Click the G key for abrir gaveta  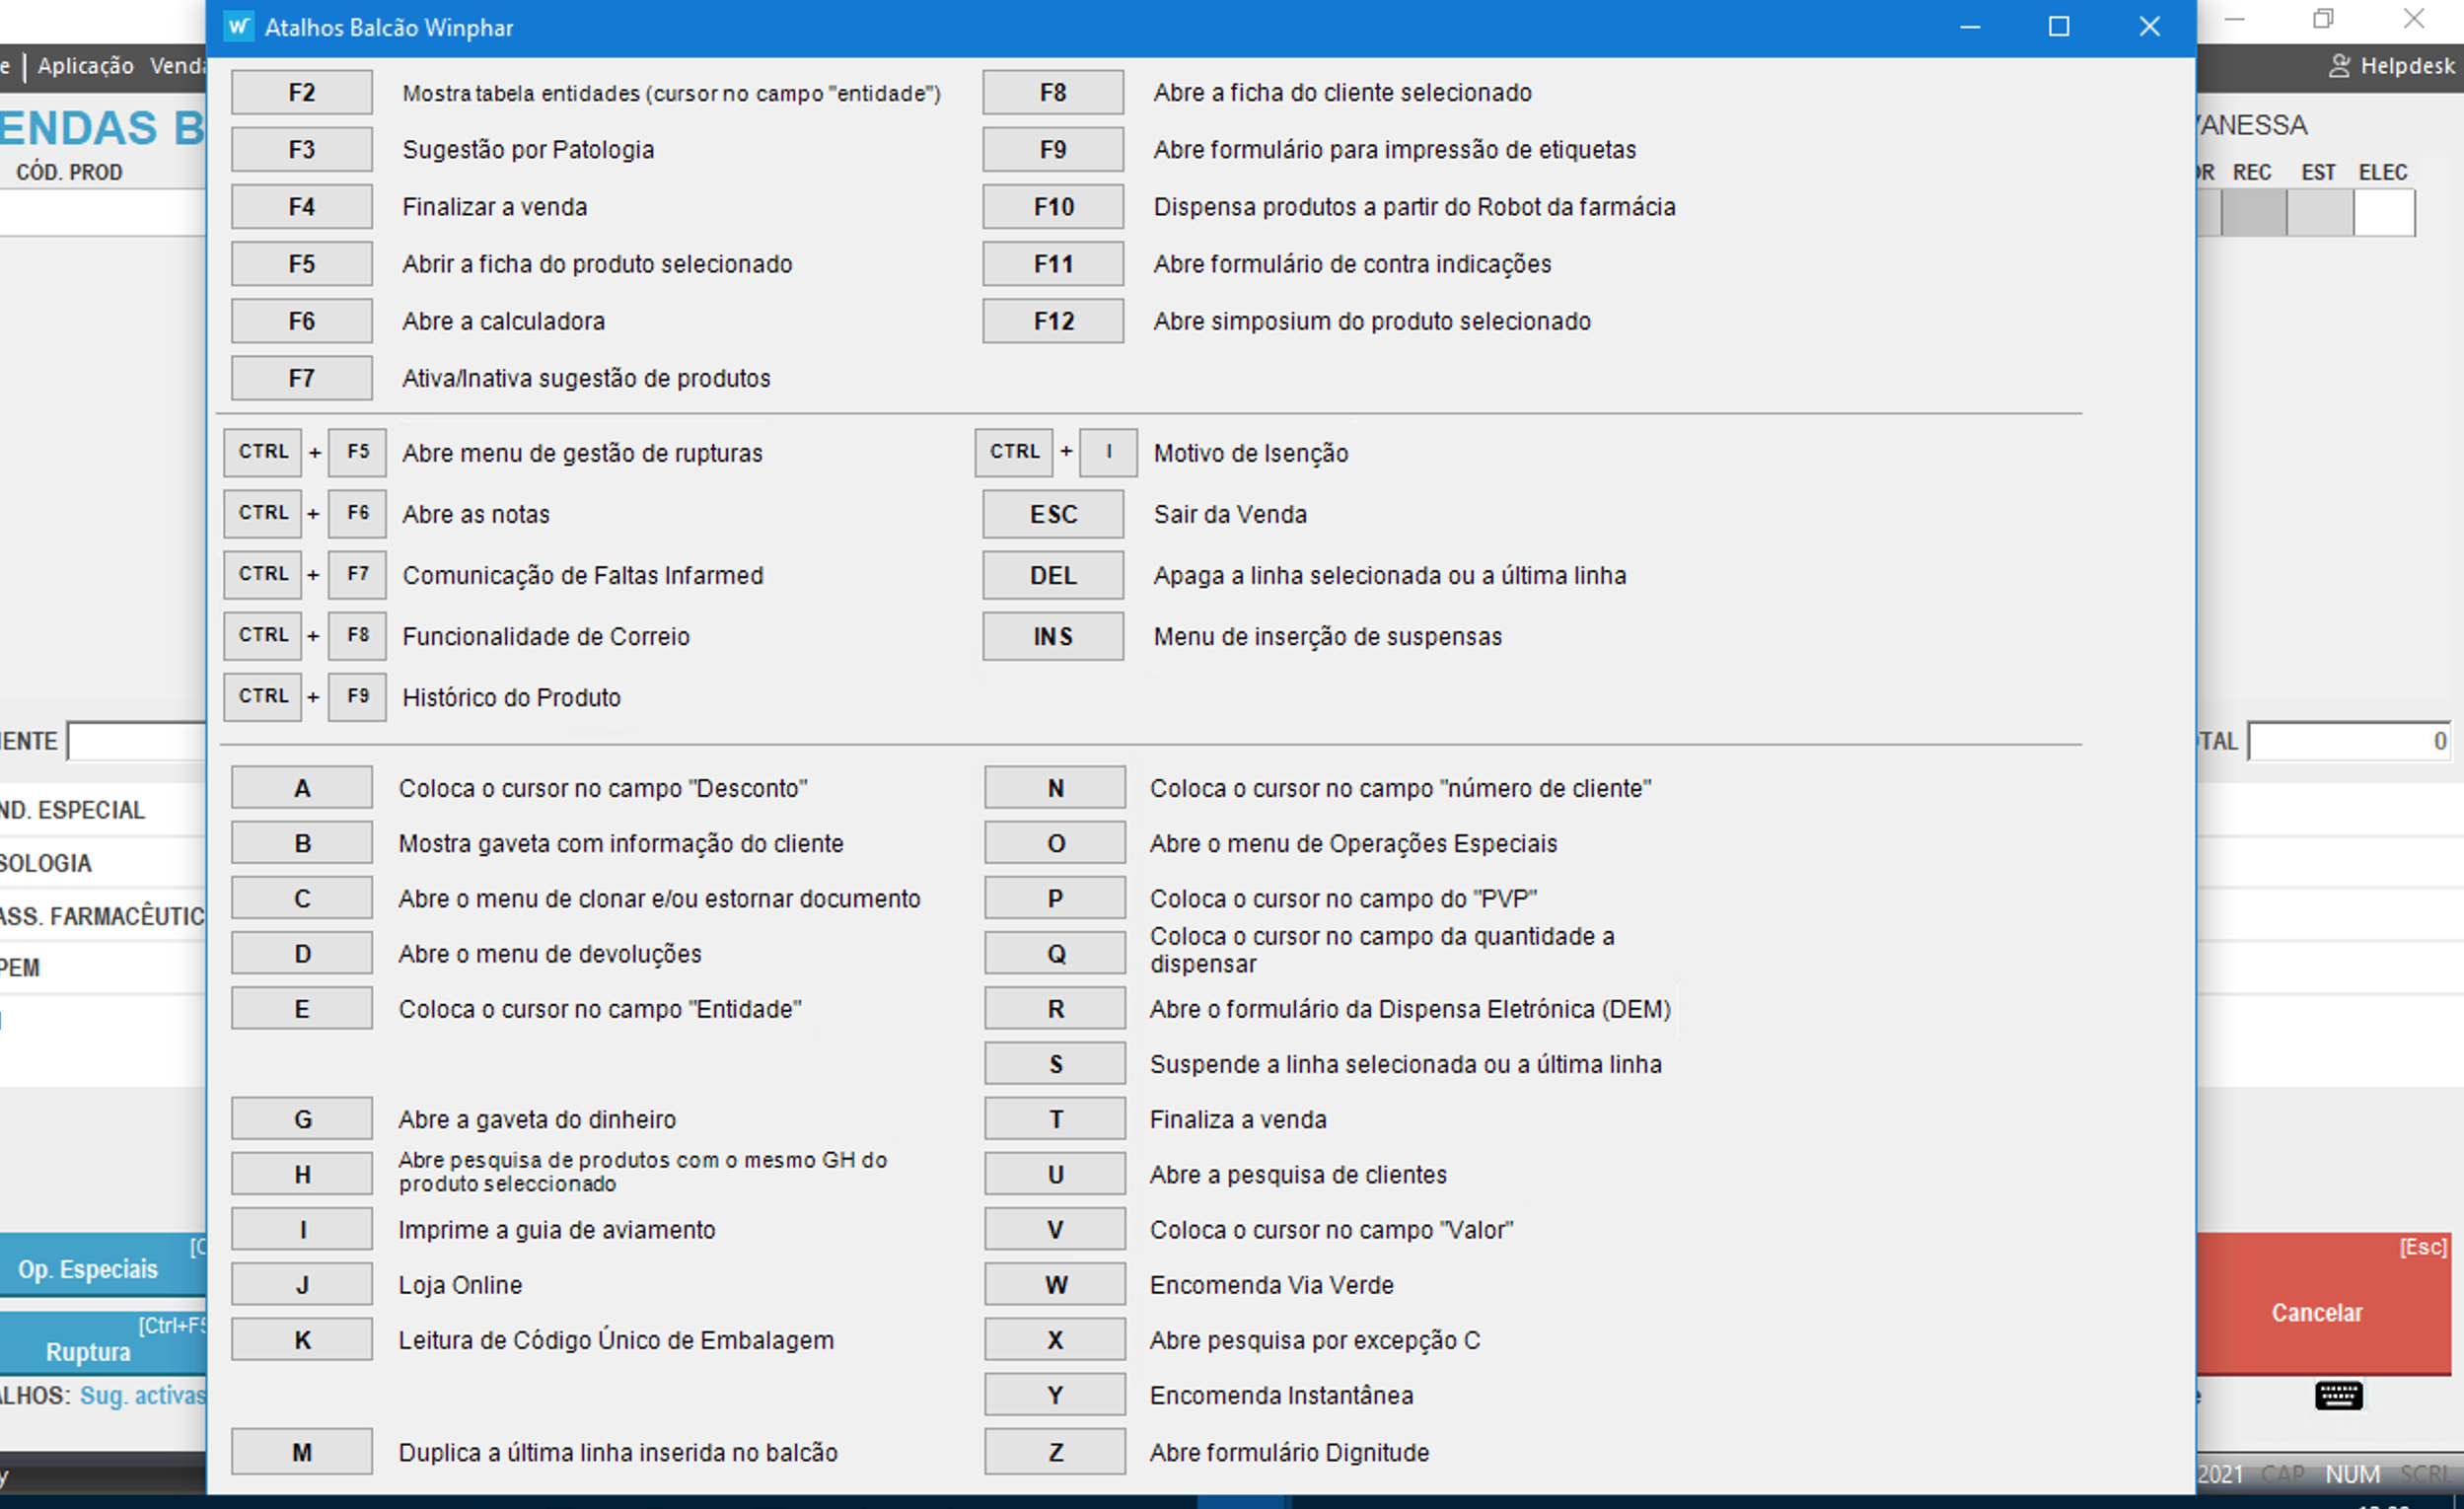(302, 1119)
